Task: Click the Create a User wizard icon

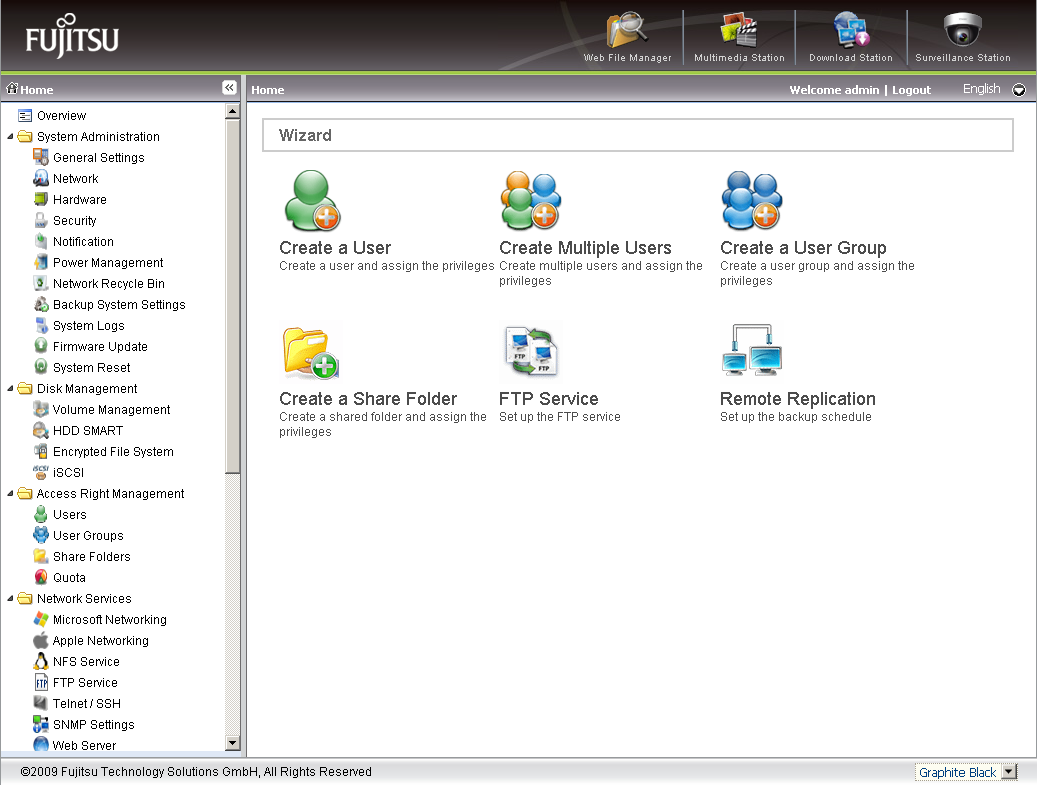Action: (311, 201)
